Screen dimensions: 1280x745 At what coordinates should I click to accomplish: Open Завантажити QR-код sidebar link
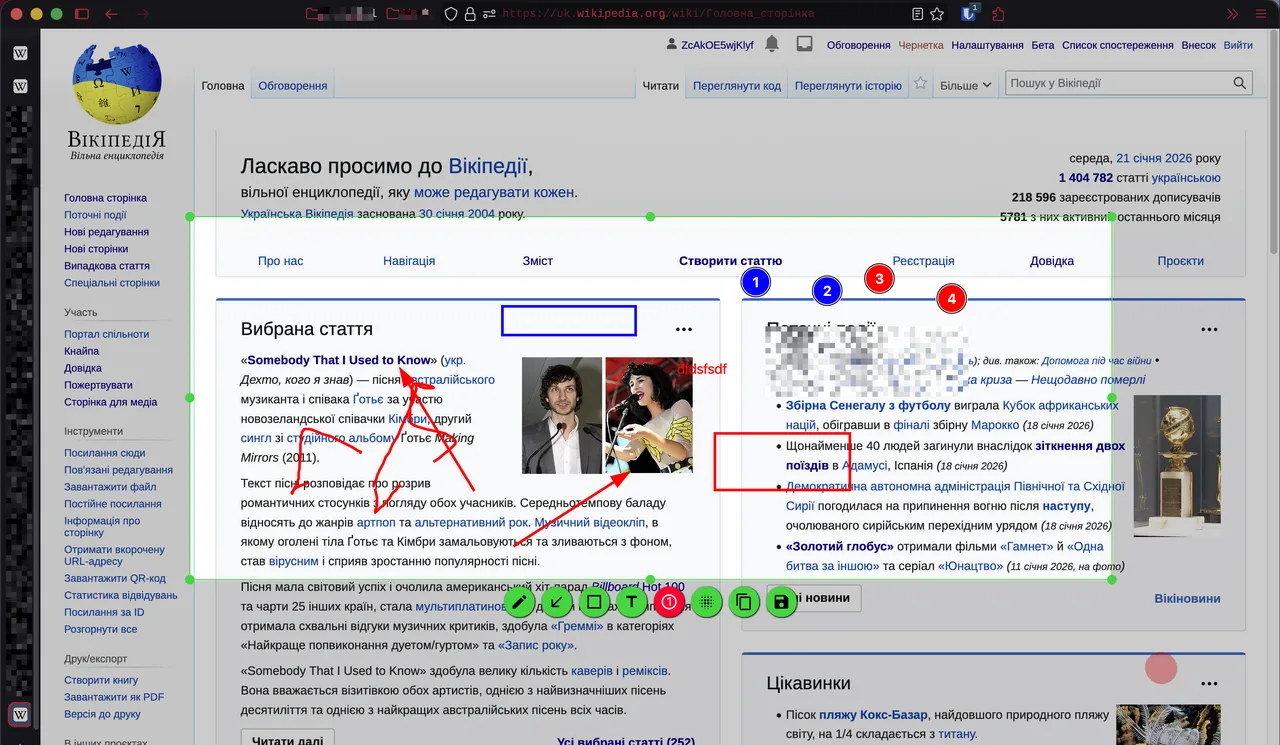pos(115,578)
